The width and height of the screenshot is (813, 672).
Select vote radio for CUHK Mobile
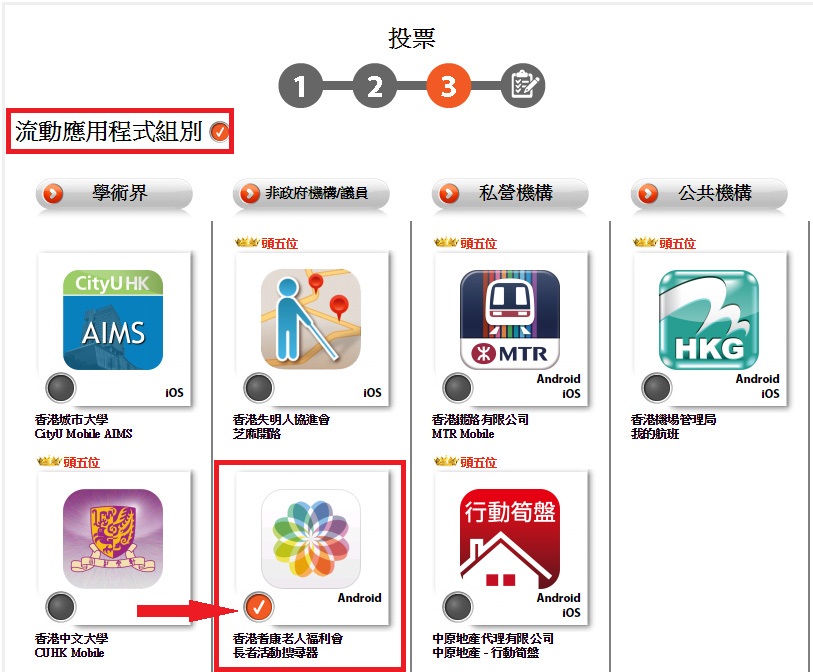61,607
